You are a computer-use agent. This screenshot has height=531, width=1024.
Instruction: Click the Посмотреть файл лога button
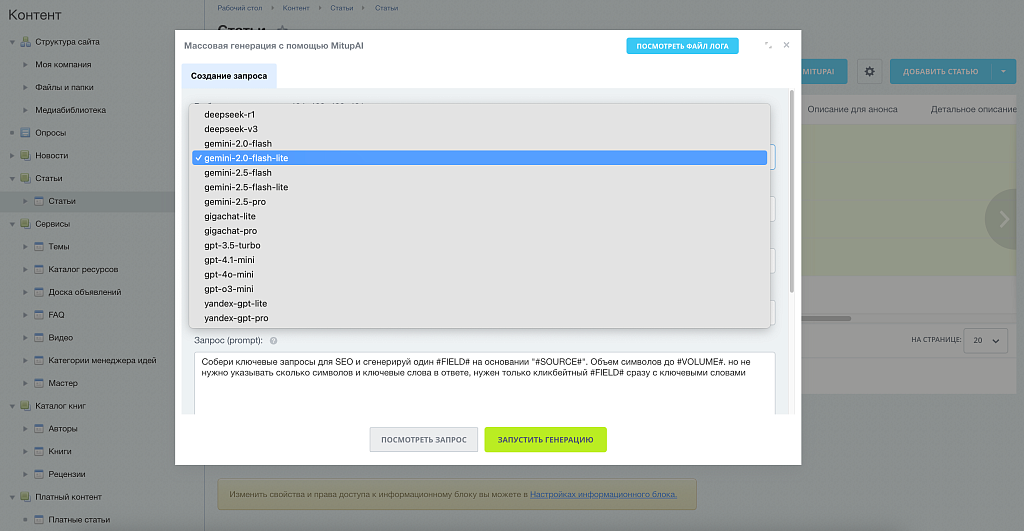click(x=682, y=46)
